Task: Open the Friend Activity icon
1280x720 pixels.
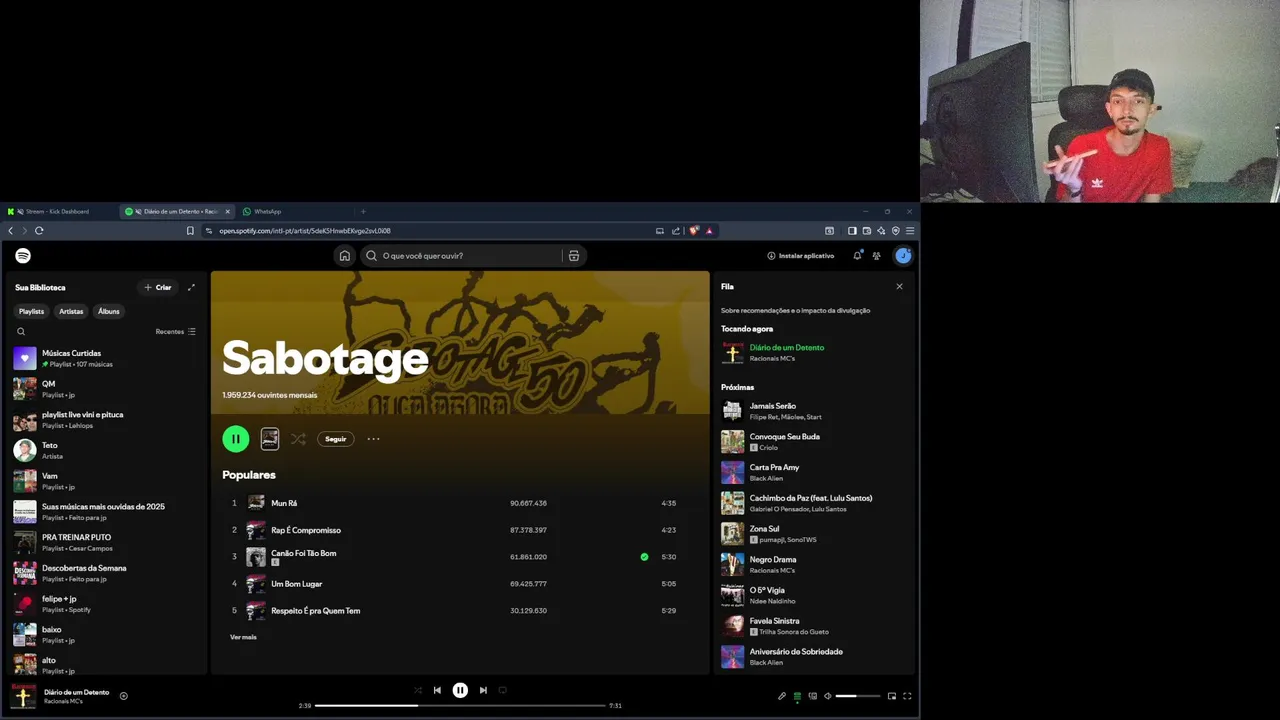Action: pos(876,256)
